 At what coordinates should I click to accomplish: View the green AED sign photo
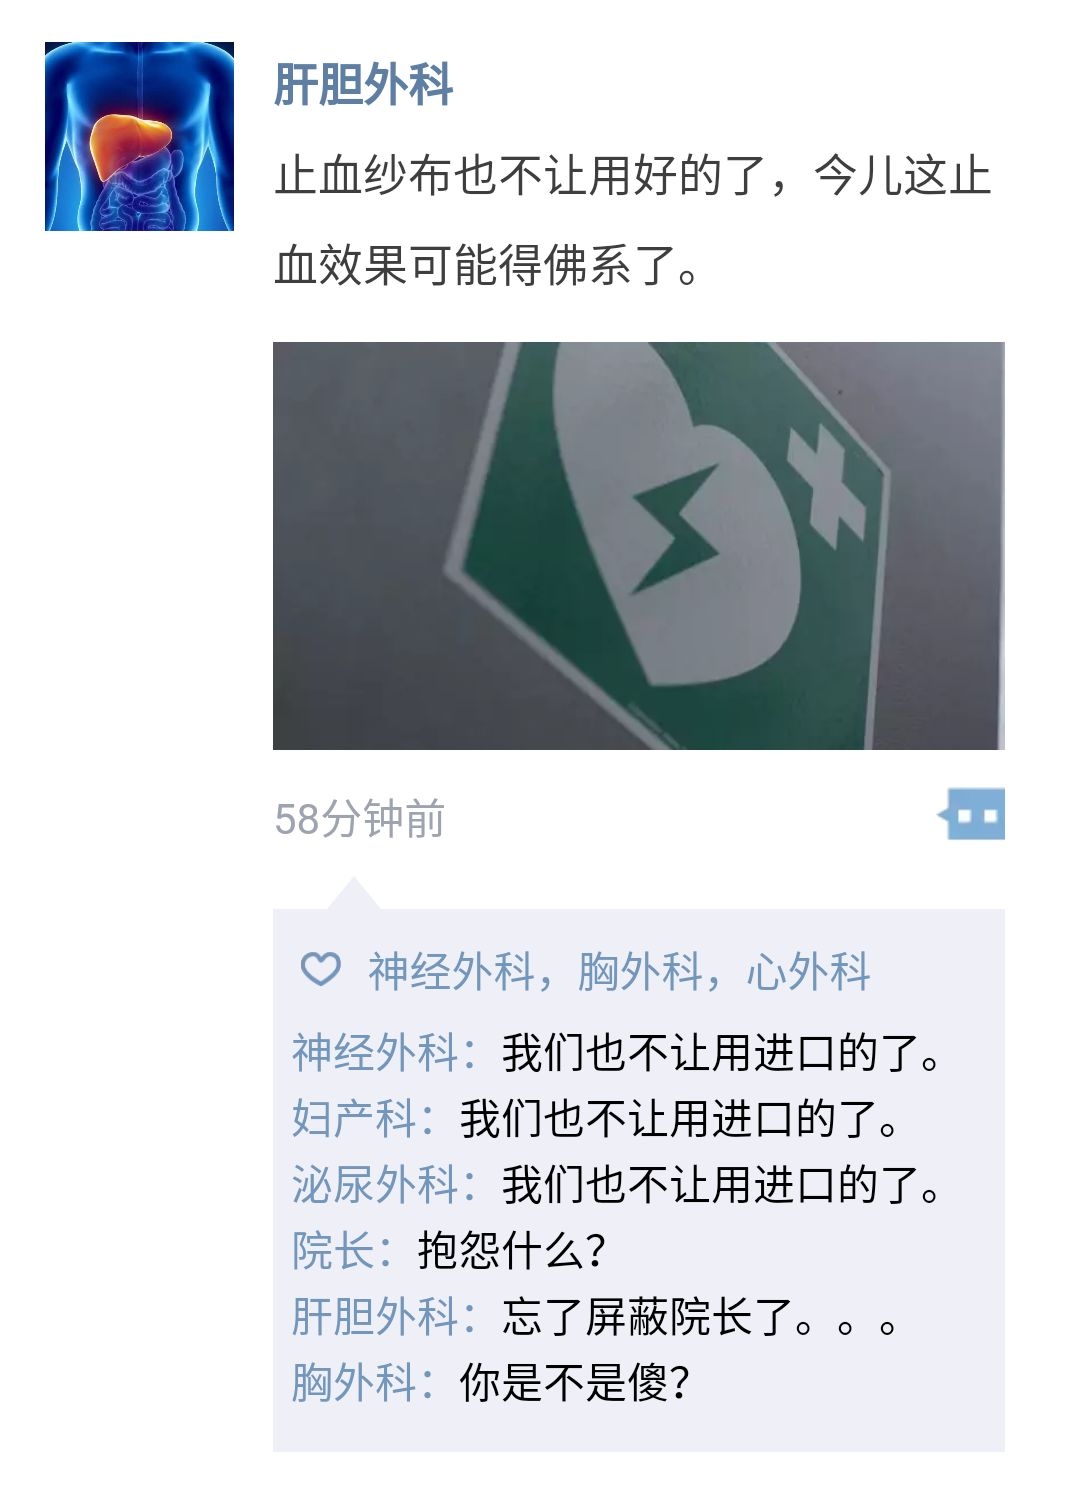(x=639, y=546)
